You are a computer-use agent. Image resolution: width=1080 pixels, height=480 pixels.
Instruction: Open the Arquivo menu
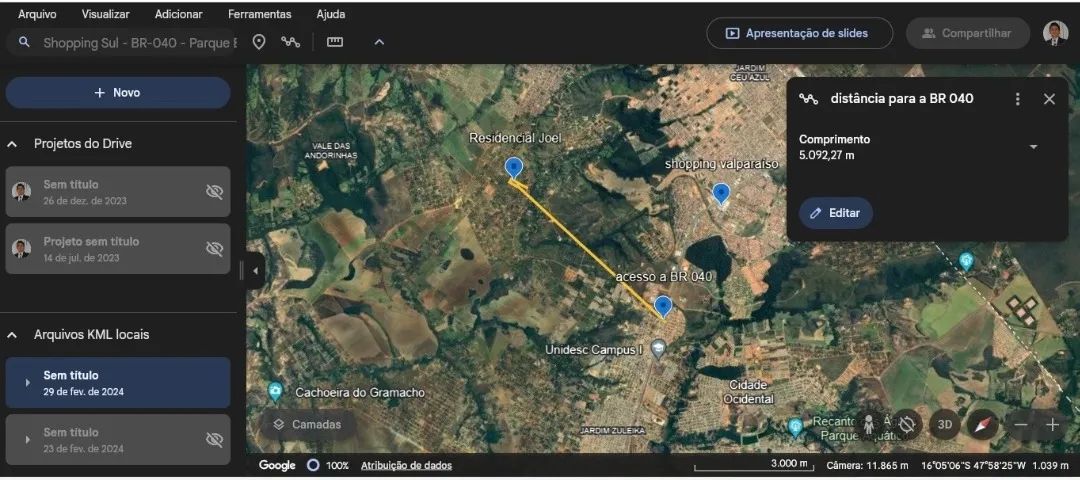pyautogui.click(x=37, y=14)
